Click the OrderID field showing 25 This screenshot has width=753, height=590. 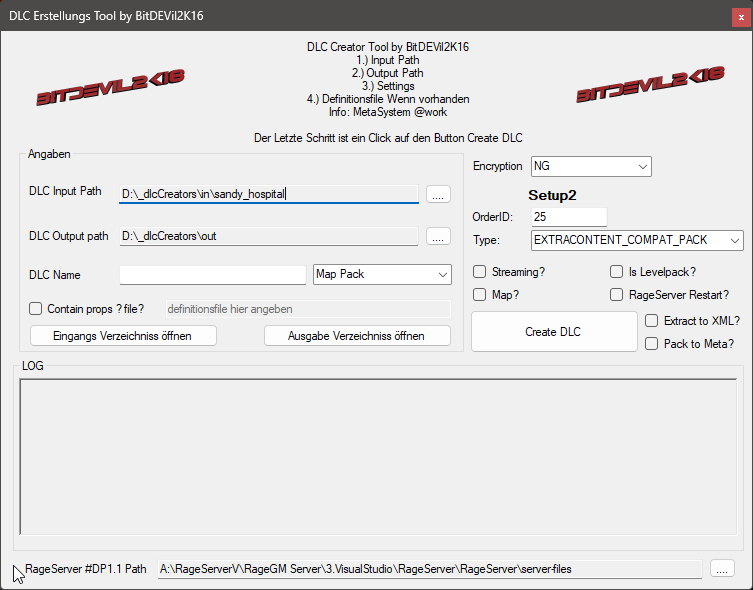(x=569, y=217)
